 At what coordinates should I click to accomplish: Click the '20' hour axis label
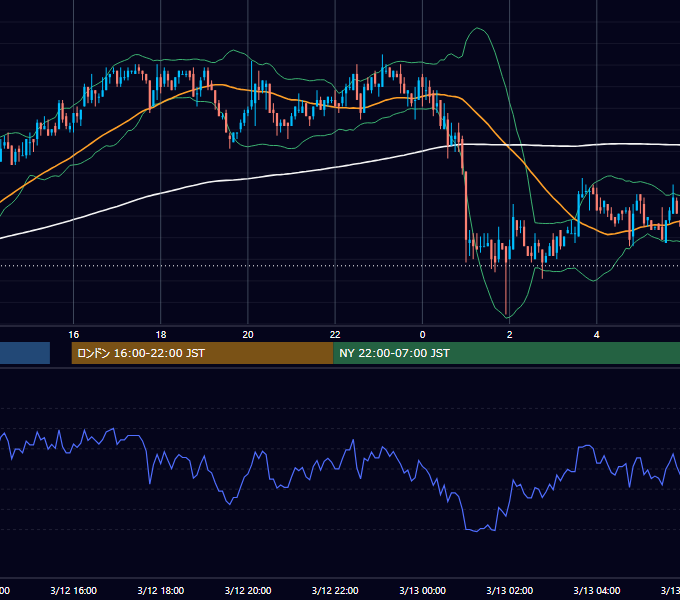point(248,335)
